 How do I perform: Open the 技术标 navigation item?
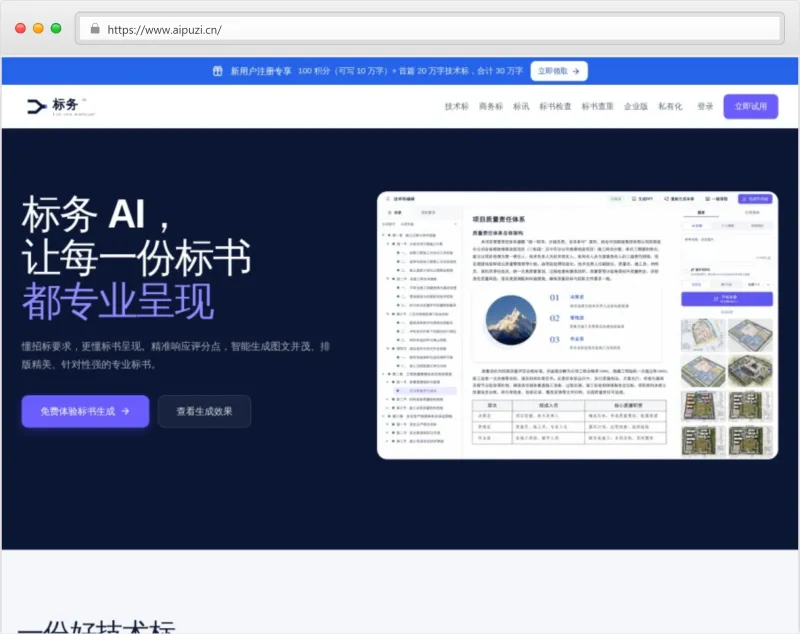point(456,106)
